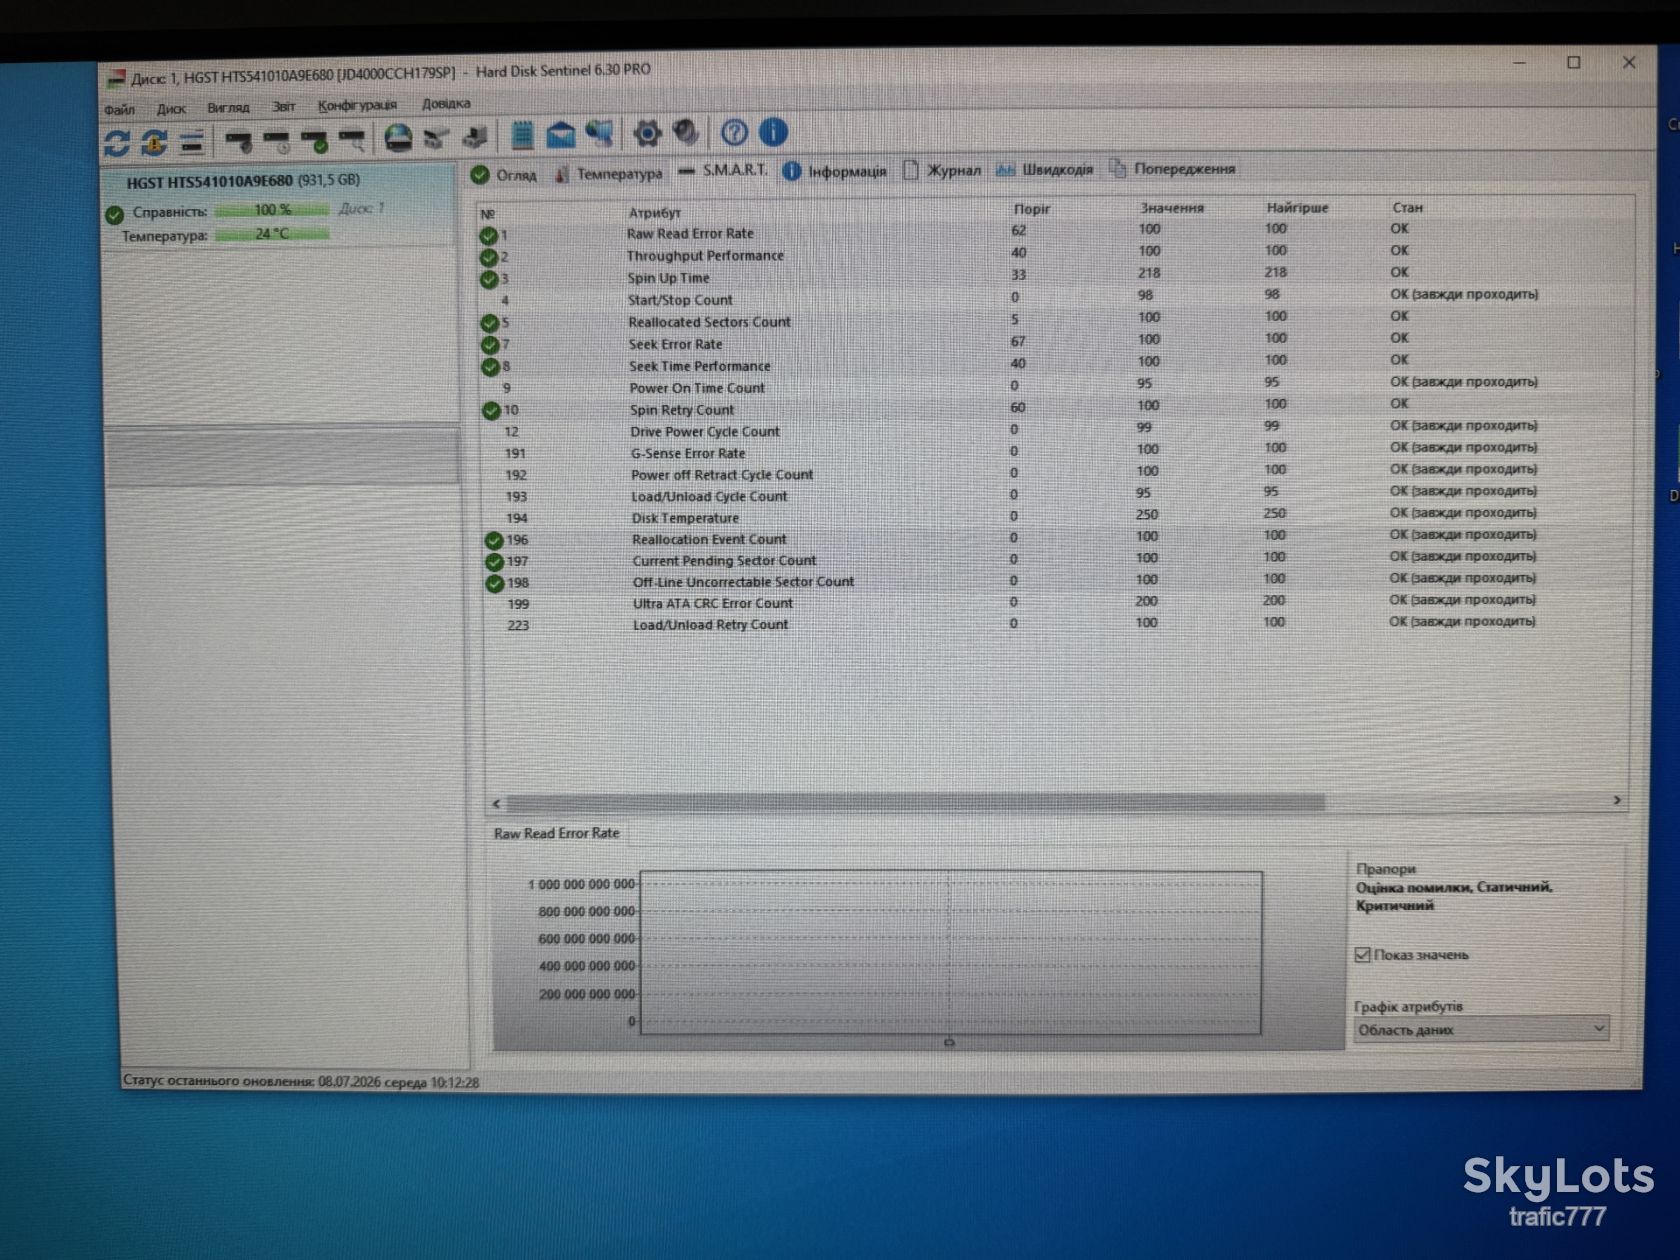1680x1260 pixels.
Task: Click the globe over disk toolbar icon
Action: point(398,138)
